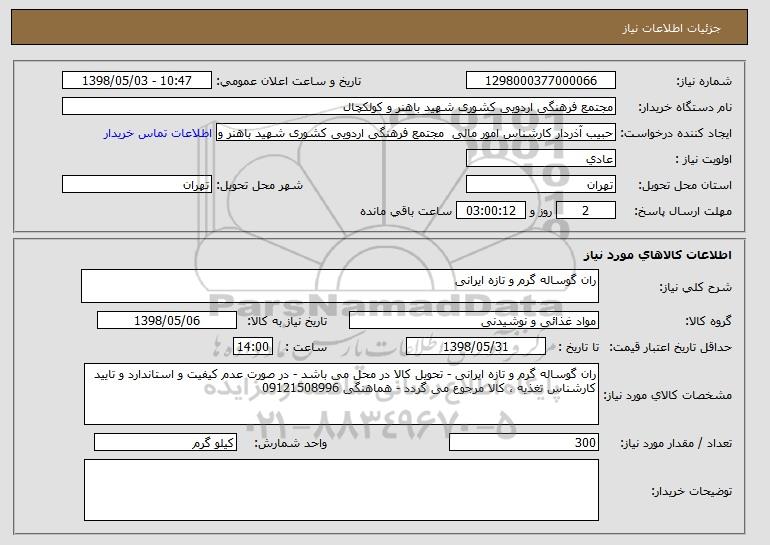Click the شهر محل تحویل label

click(260, 185)
